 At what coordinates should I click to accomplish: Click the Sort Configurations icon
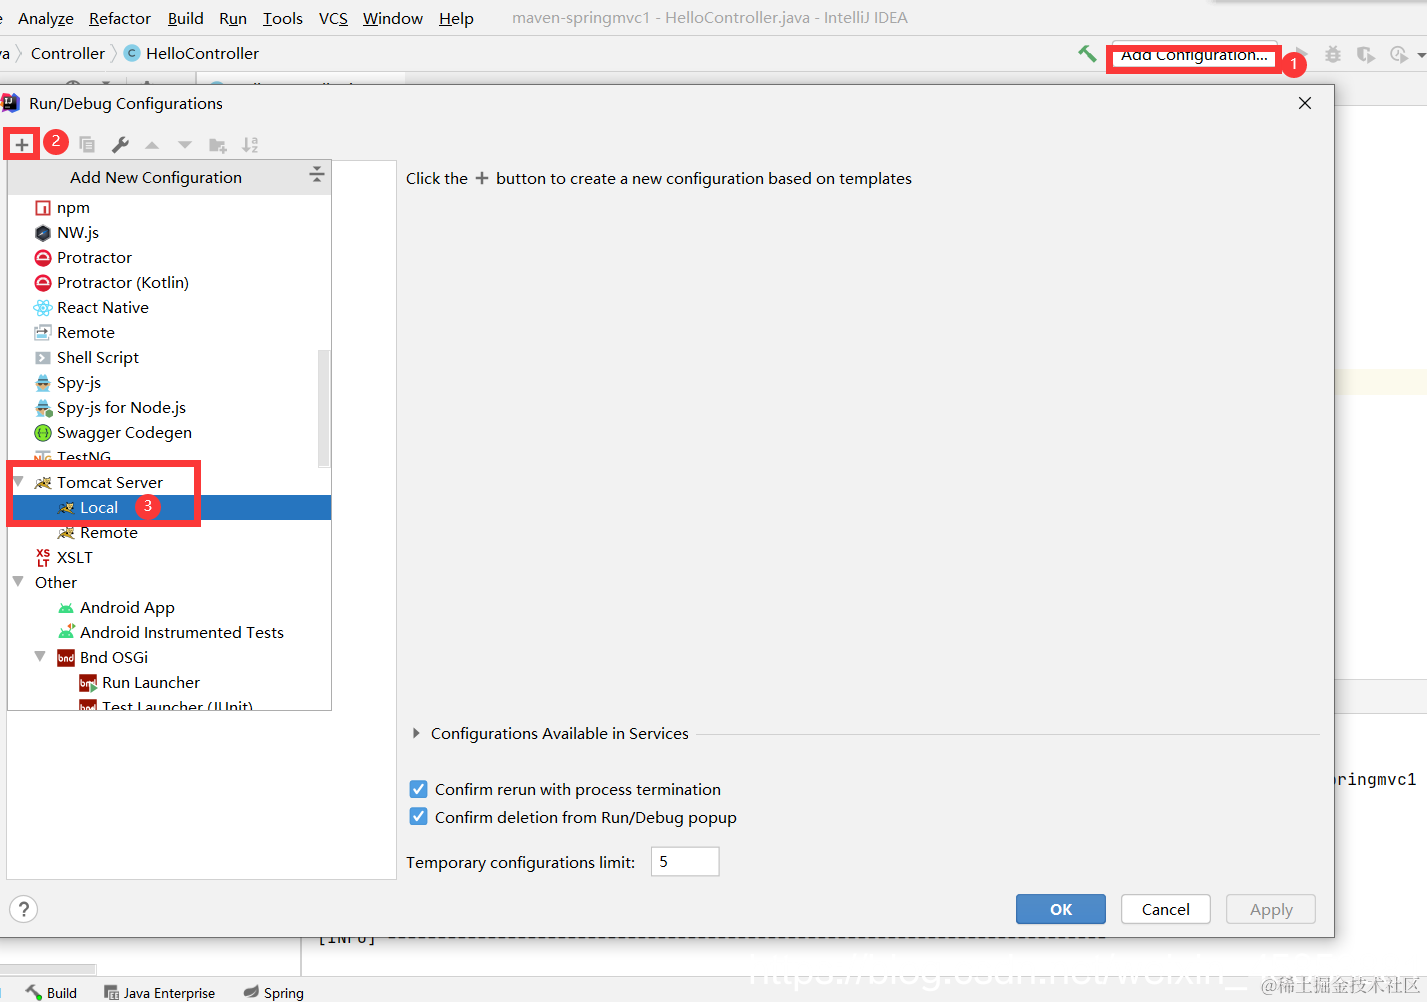click(x=250, y=145)
